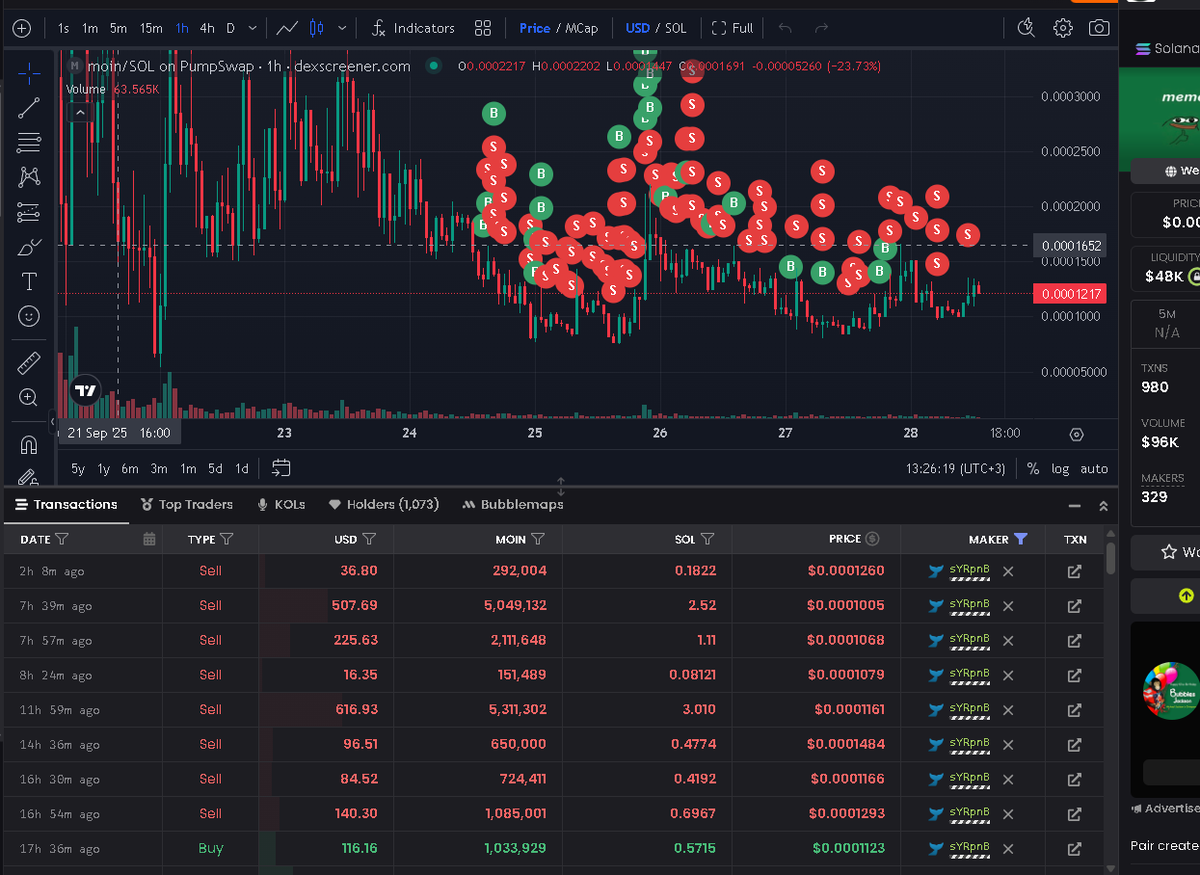Viewport: 1200px width, 875px height.
Task: Select the text annotation T tool
Action: click(29, 281)
